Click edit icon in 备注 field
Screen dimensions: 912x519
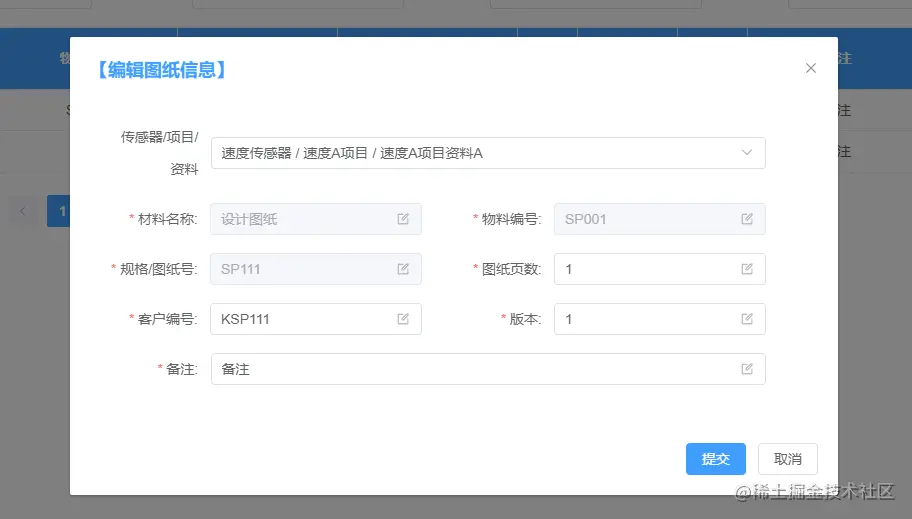747,369
